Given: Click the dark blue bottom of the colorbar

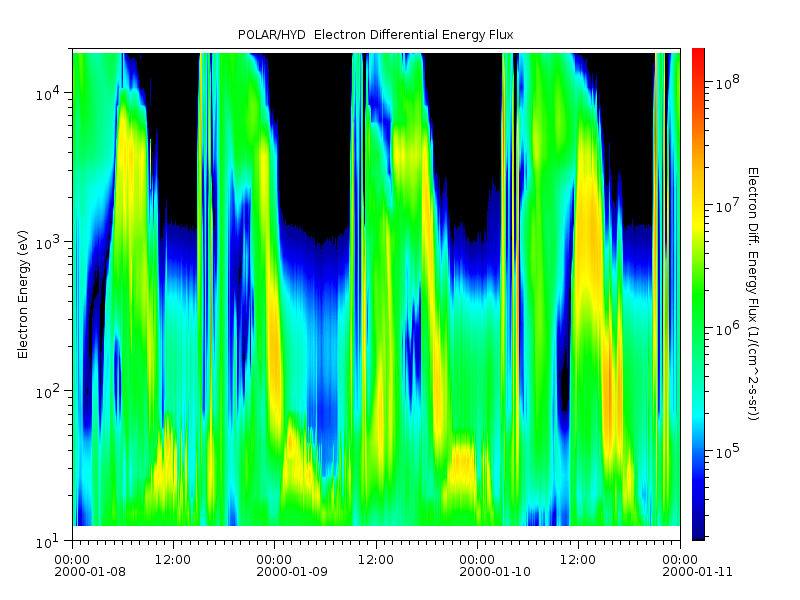Looking at the screenshot, I should (698, 530).
